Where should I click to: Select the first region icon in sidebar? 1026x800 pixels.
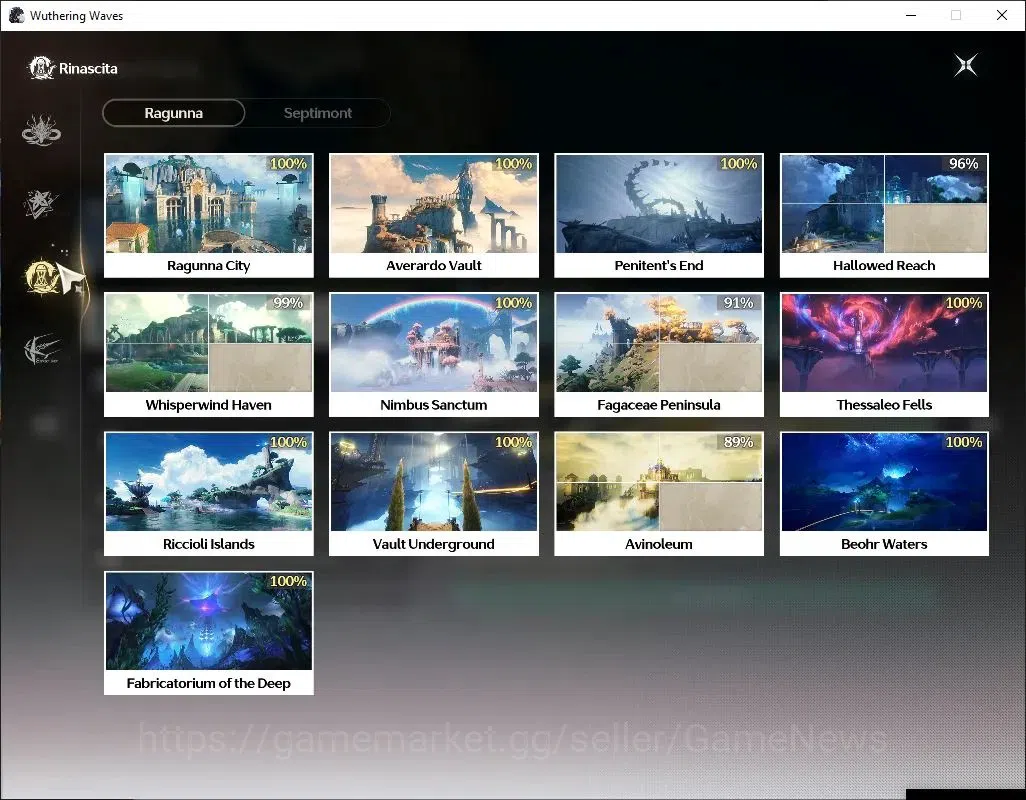pyautogui.click(x=41, y=130)
